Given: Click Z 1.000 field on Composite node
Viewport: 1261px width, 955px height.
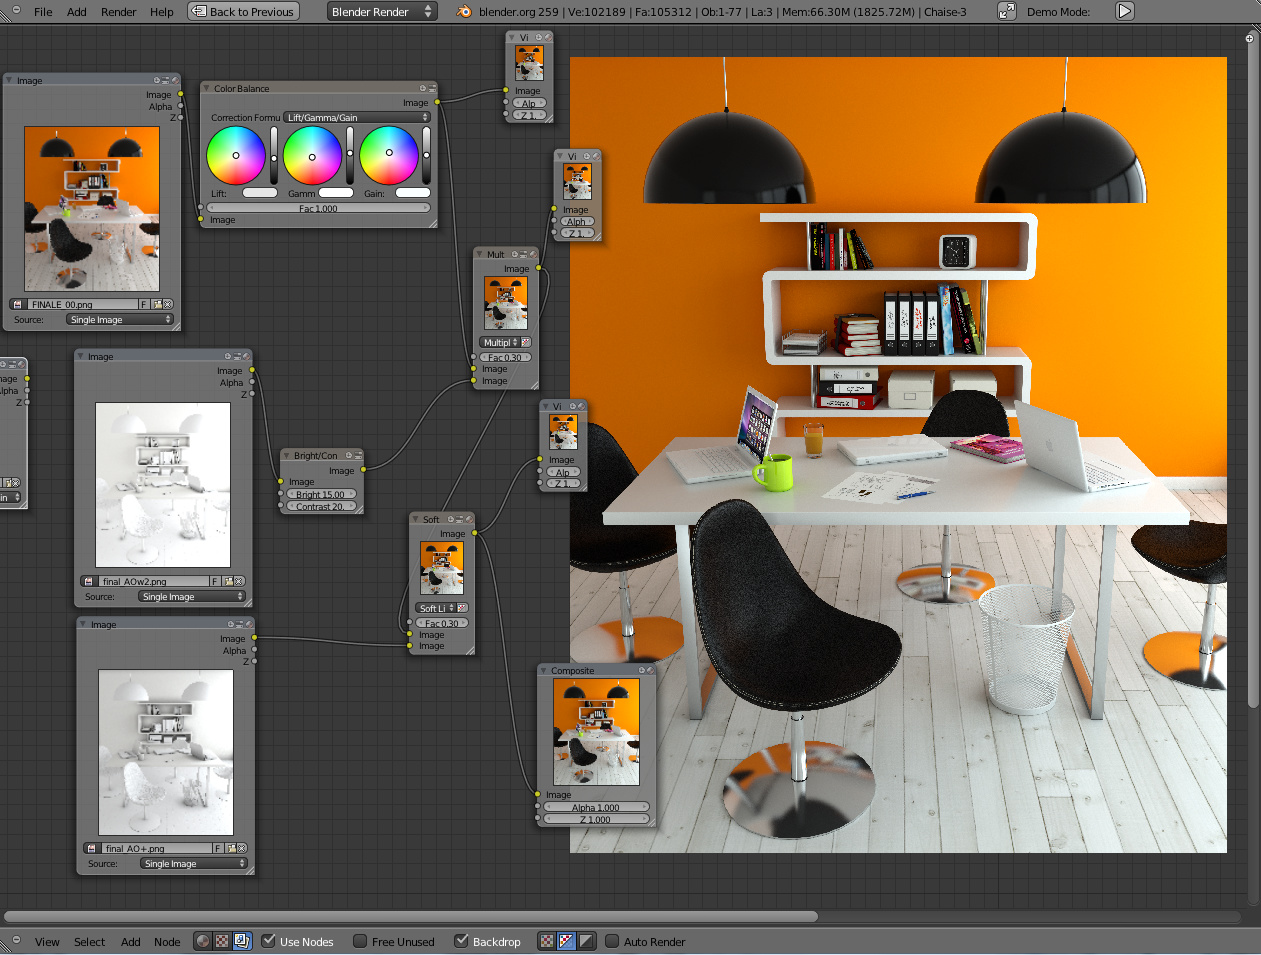Looking at the screenshot, I should pos(596,819).
